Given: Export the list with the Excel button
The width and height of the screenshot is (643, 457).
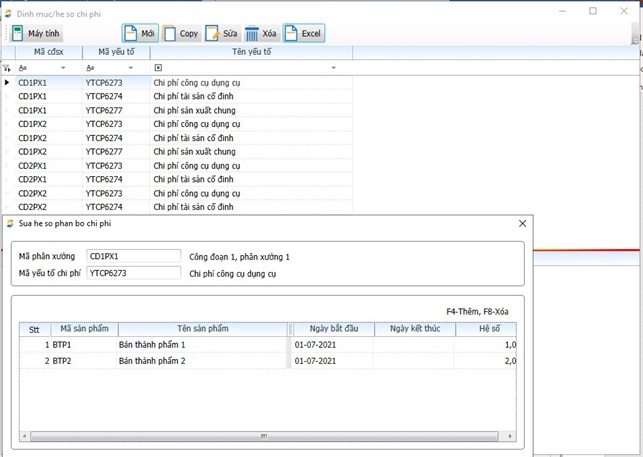Looking at the screenshot, I should click(304, 34).
